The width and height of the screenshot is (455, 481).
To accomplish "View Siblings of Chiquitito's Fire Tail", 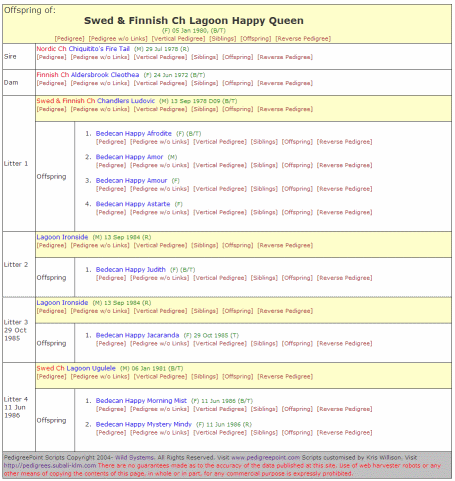I will [x=204, y=57].
